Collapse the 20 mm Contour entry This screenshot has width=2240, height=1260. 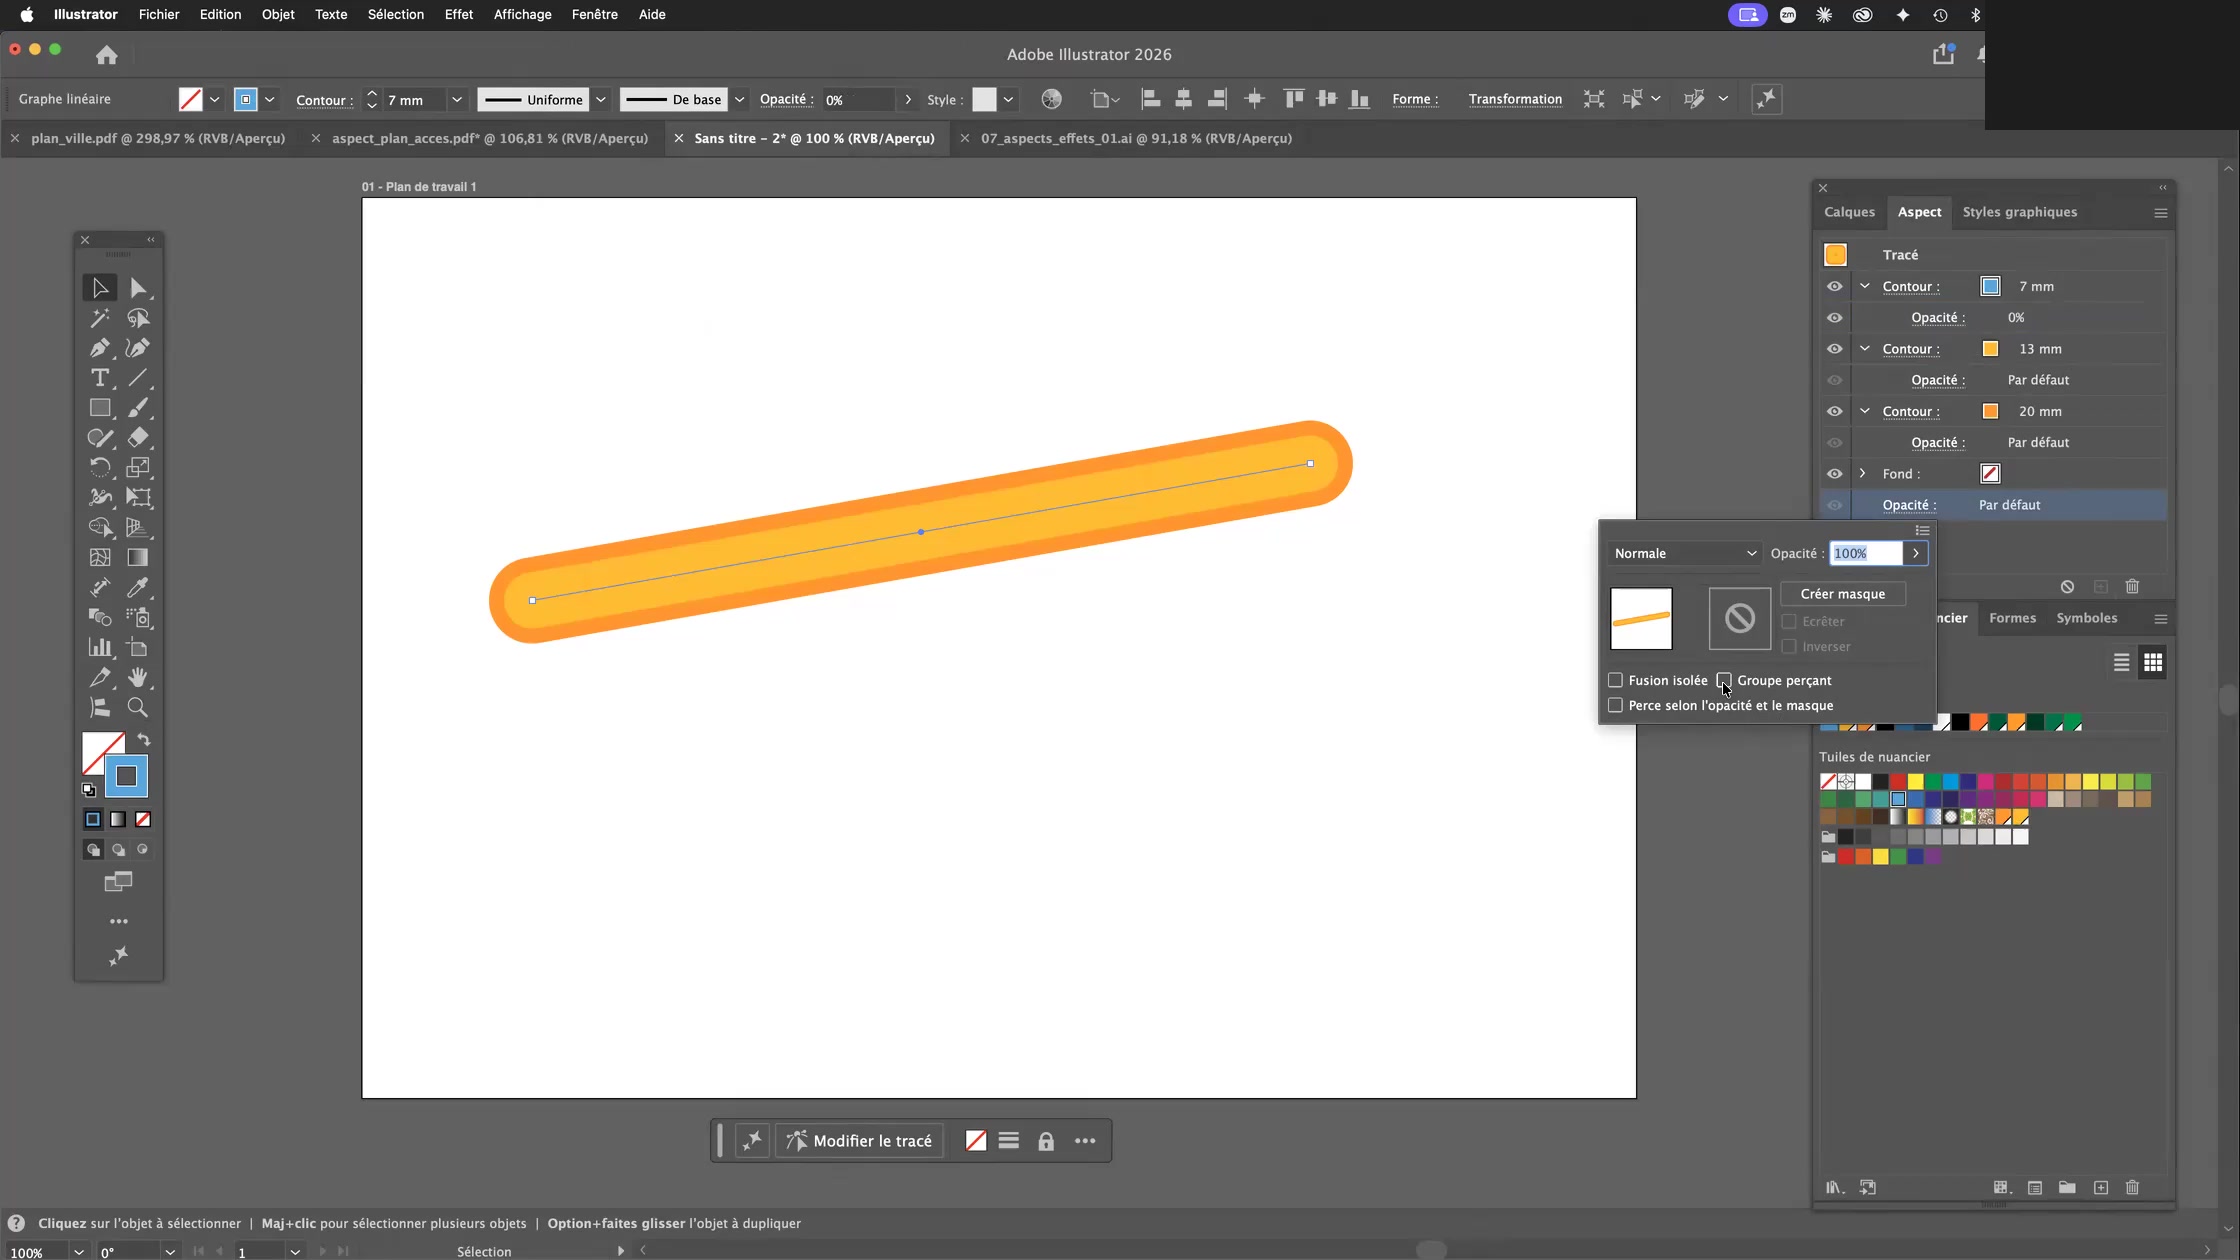pos(1864,411)
